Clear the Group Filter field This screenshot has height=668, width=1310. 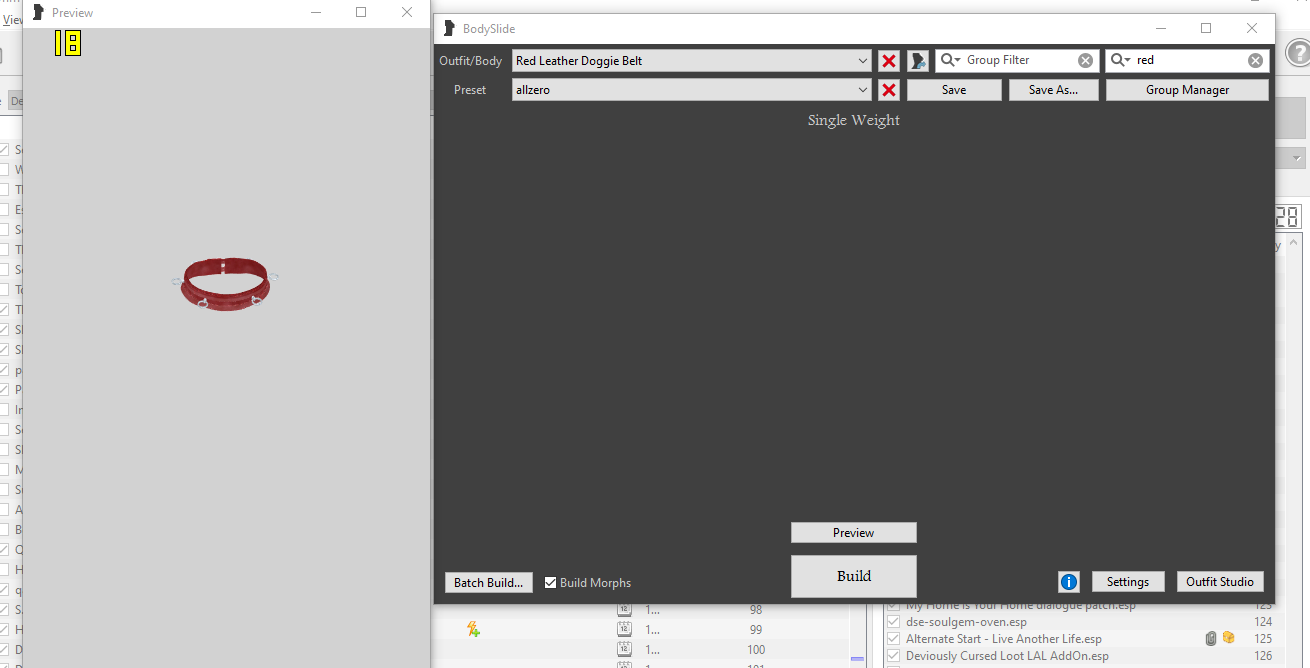pos(1085,61)
